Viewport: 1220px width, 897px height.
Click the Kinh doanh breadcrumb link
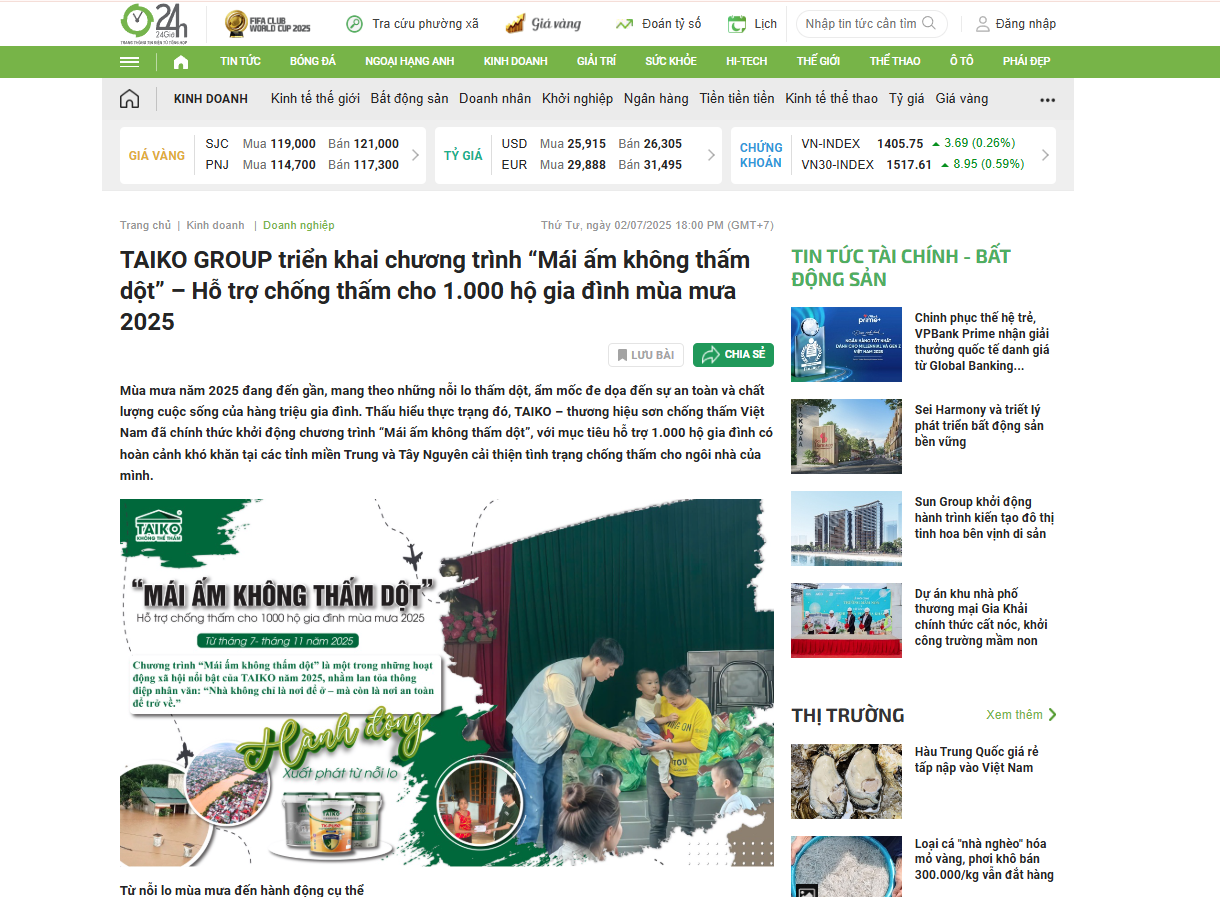pos(215,225)
